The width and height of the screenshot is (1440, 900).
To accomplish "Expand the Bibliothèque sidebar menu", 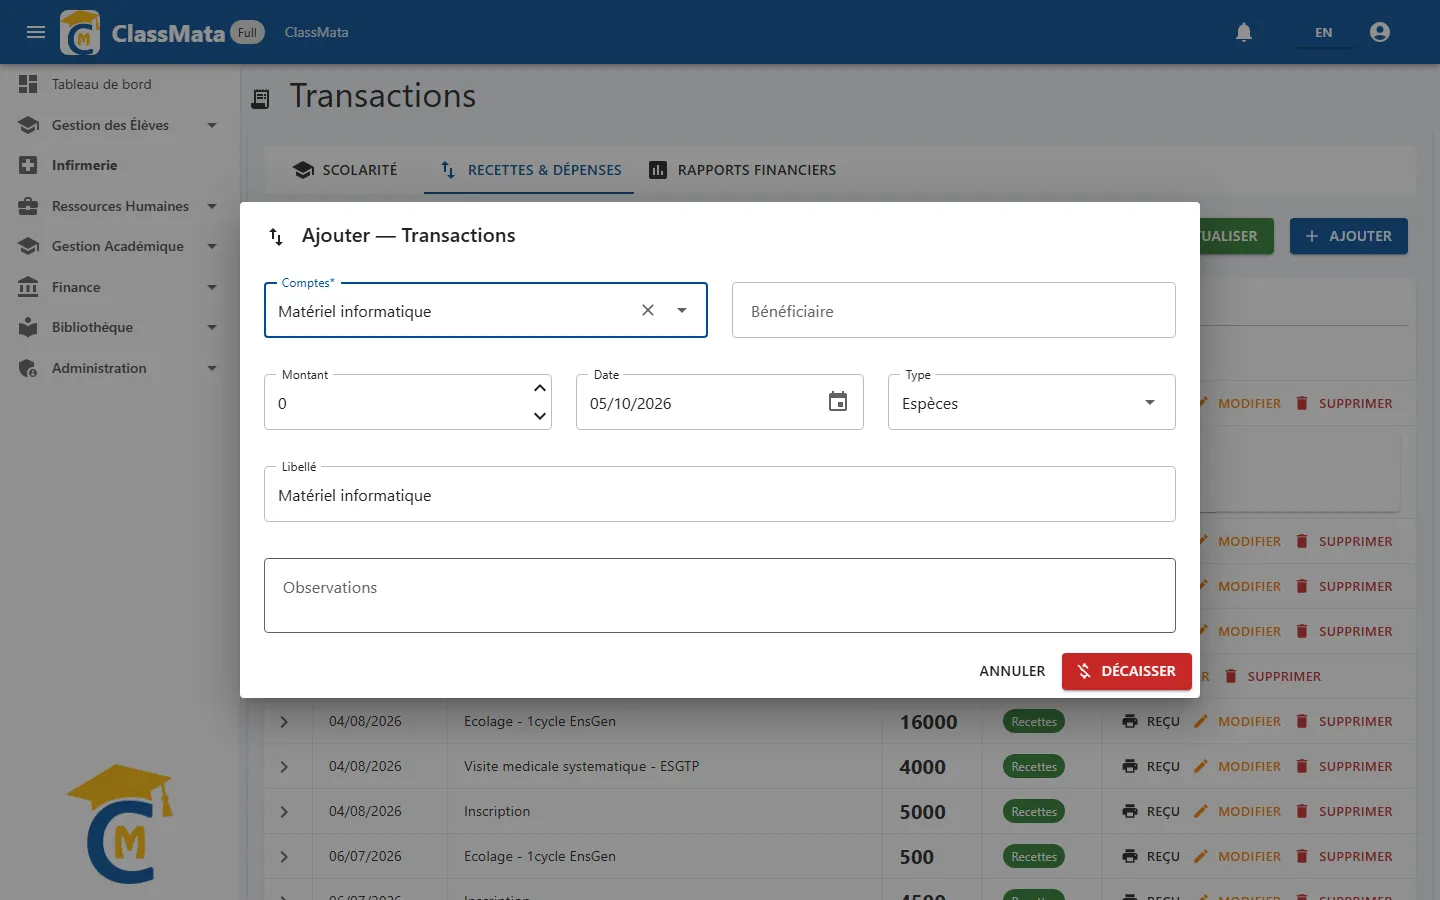I will pos(120,327).
